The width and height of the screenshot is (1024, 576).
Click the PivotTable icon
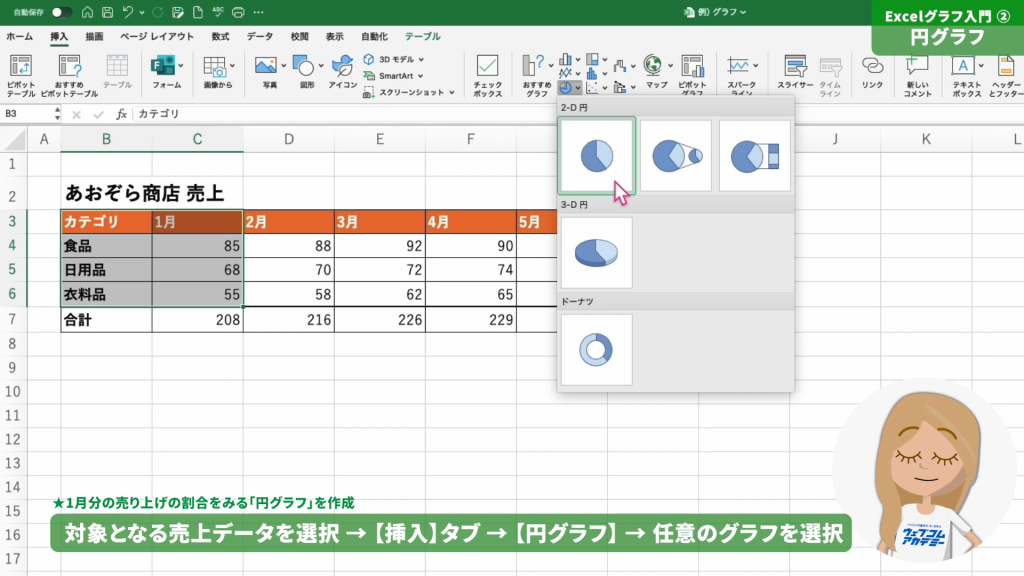pyautogui.click(x=20, y=73)
